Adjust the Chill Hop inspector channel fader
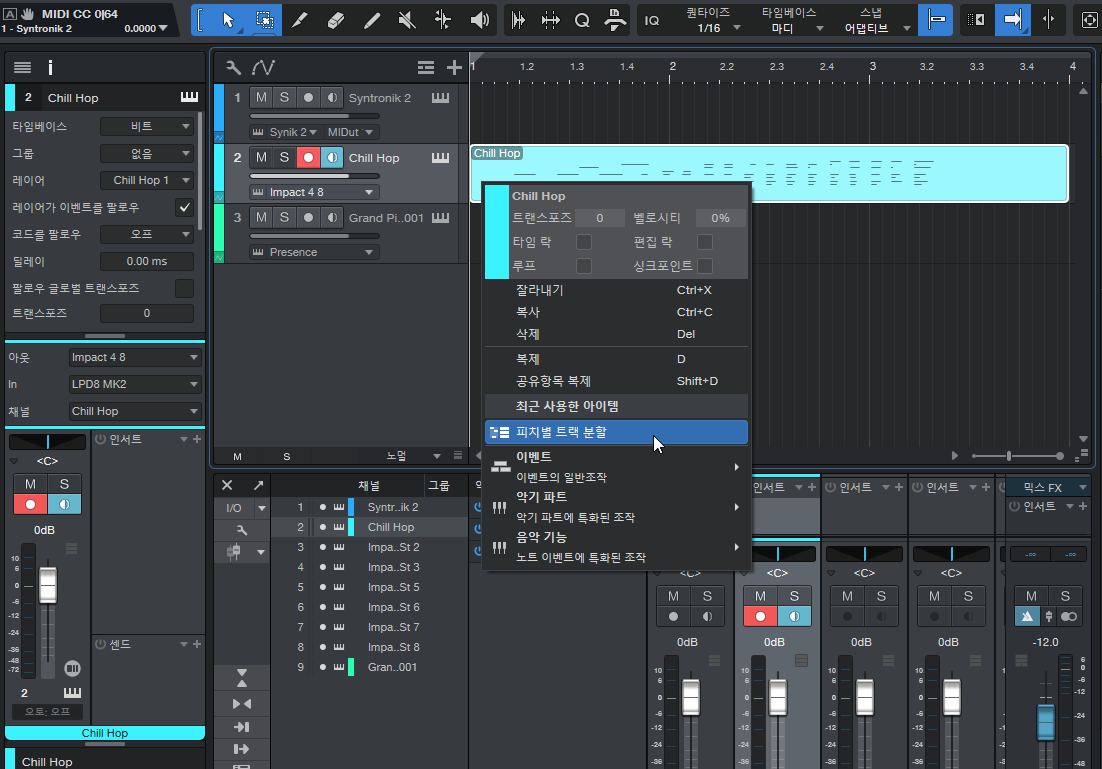 [x=48, y=586]
